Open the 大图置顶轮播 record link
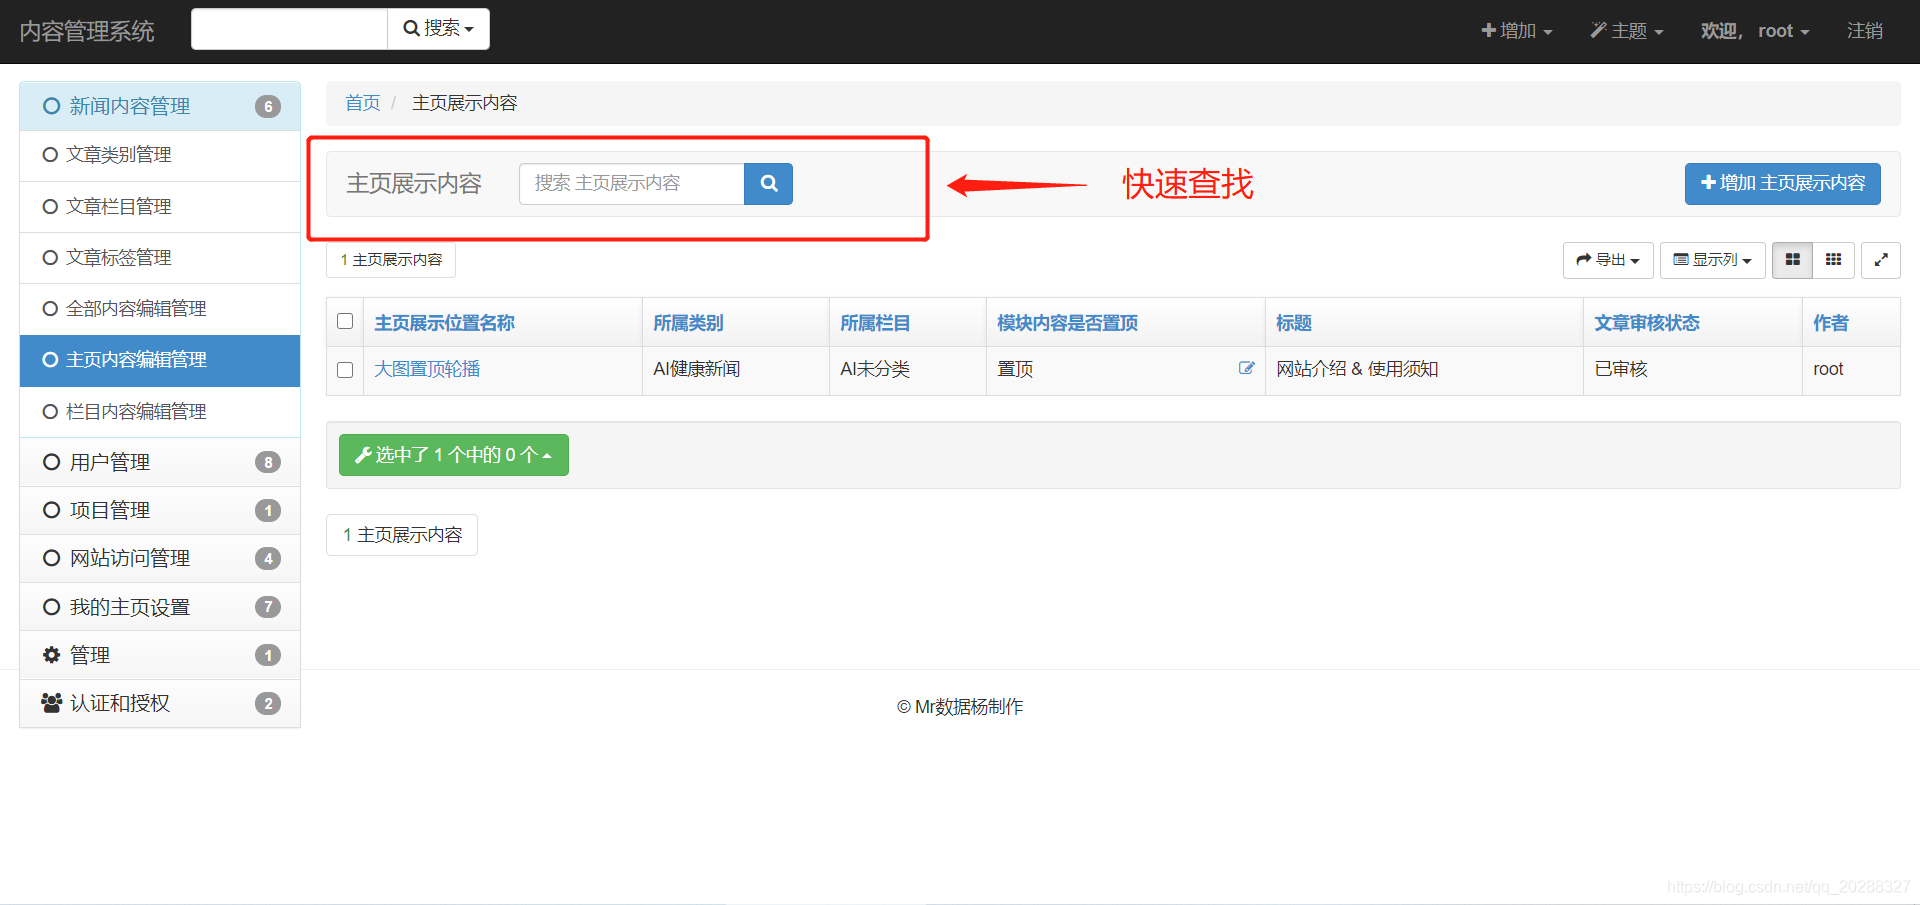The height and width of the screenshot is (905, 1920). click(427, 369)
